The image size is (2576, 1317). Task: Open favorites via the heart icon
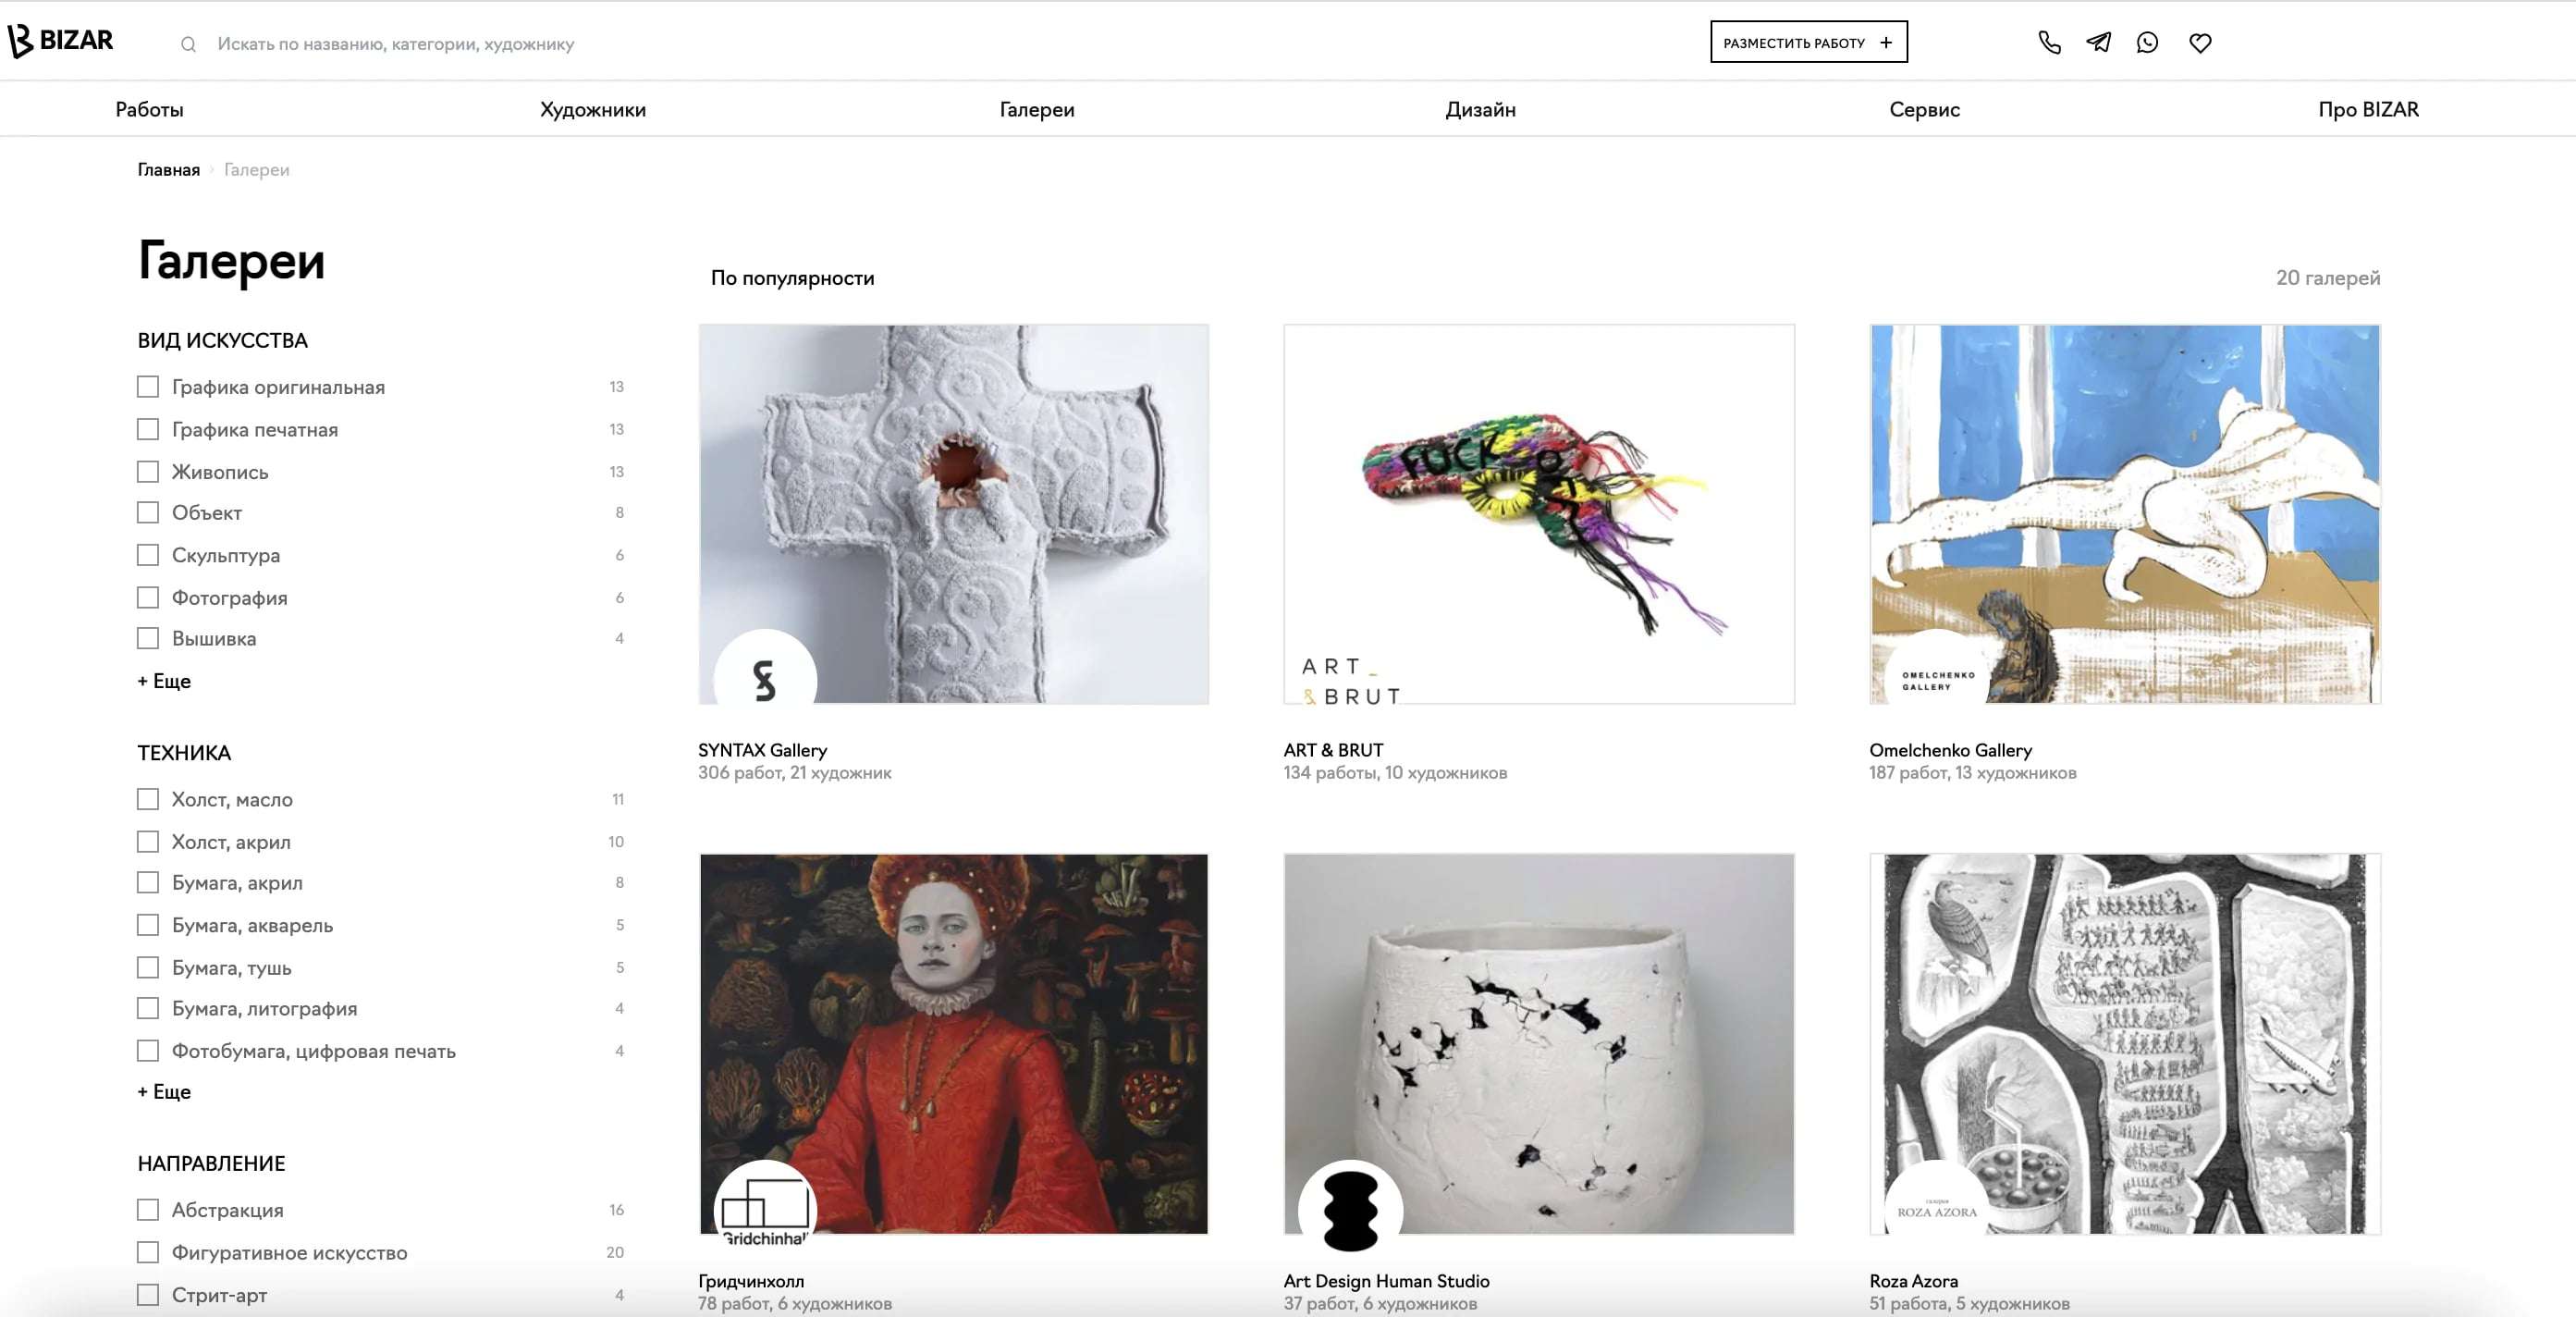2200,43
